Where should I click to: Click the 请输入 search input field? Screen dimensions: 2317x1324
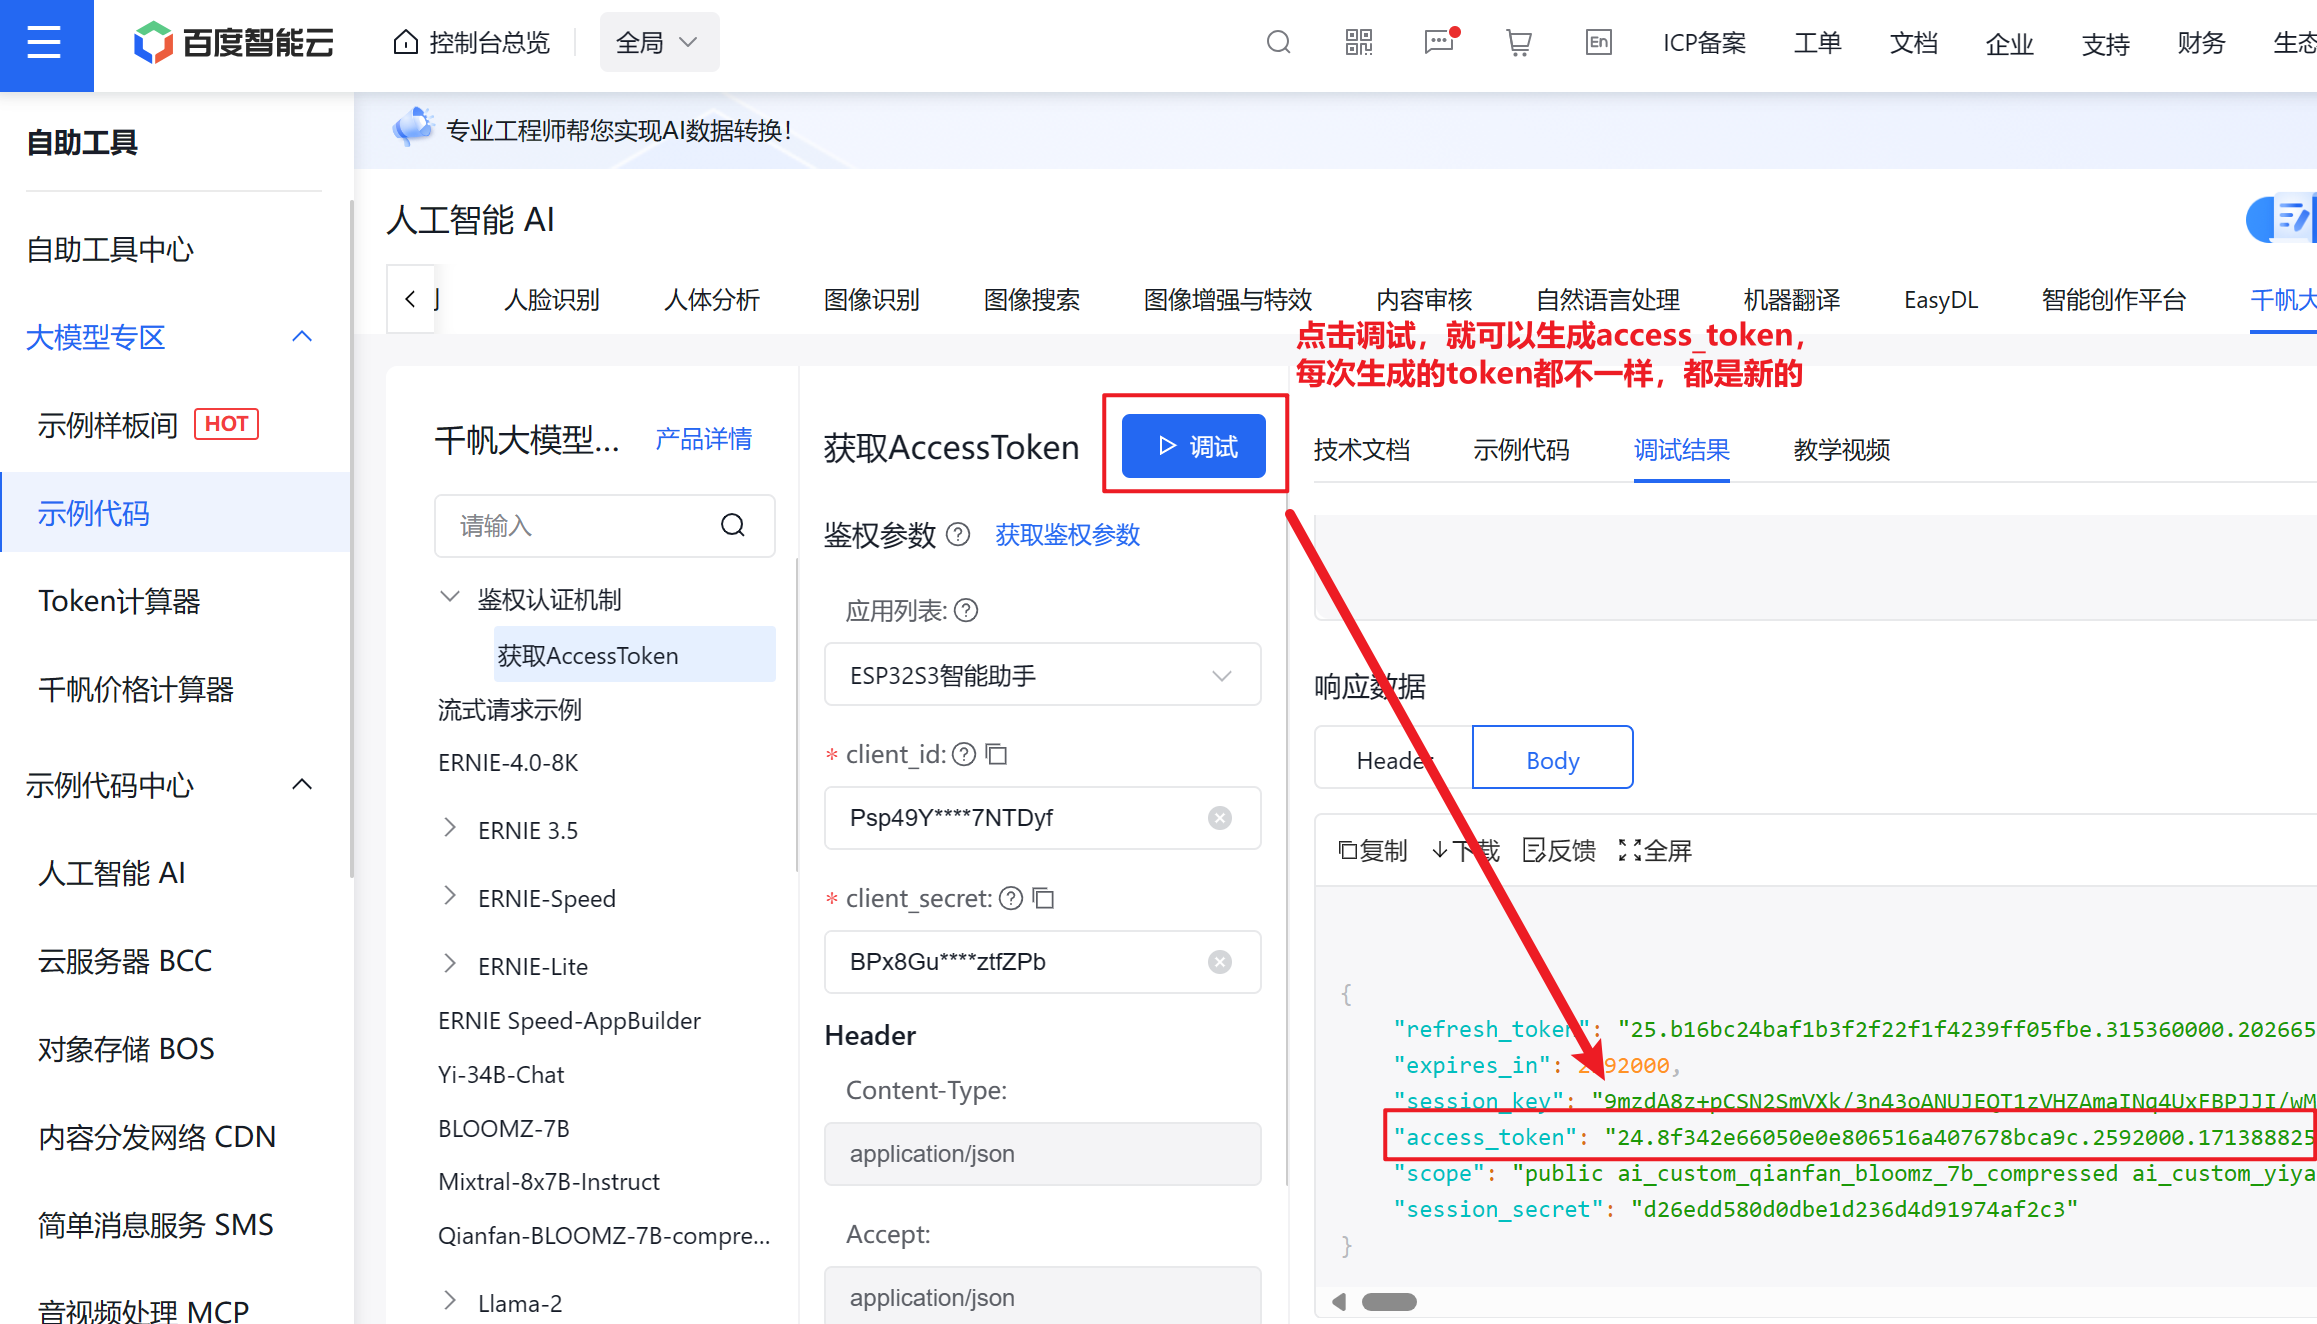[604, 525]
